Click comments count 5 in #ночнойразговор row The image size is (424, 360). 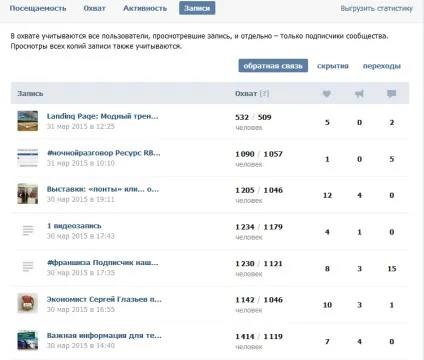click(x=392, y=159)
